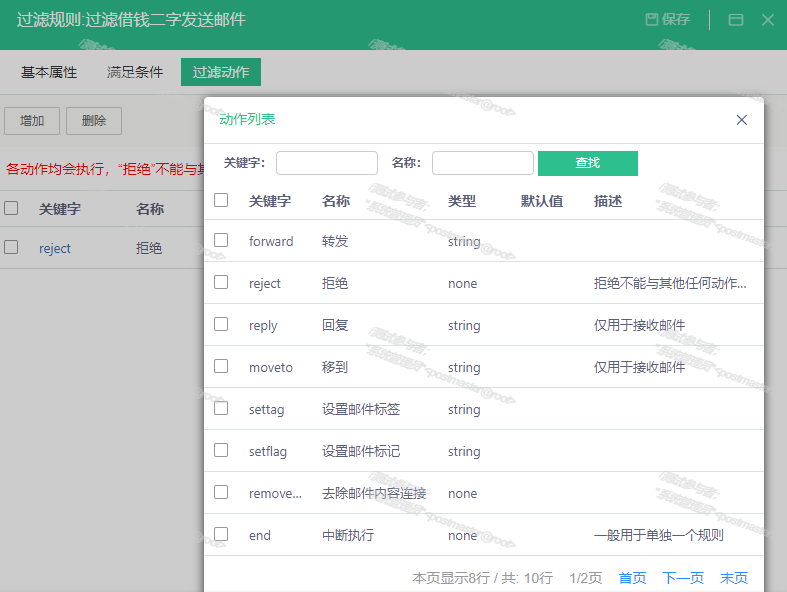
Task: Open the 满足条件 tab
Action: pos(135,72)
